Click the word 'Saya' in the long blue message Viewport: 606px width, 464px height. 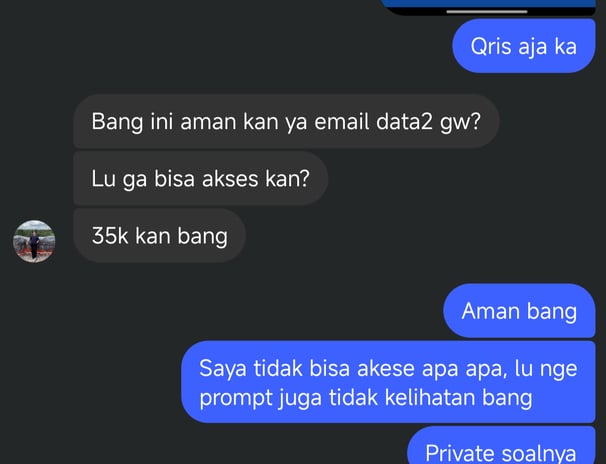(x=223, y=369)
